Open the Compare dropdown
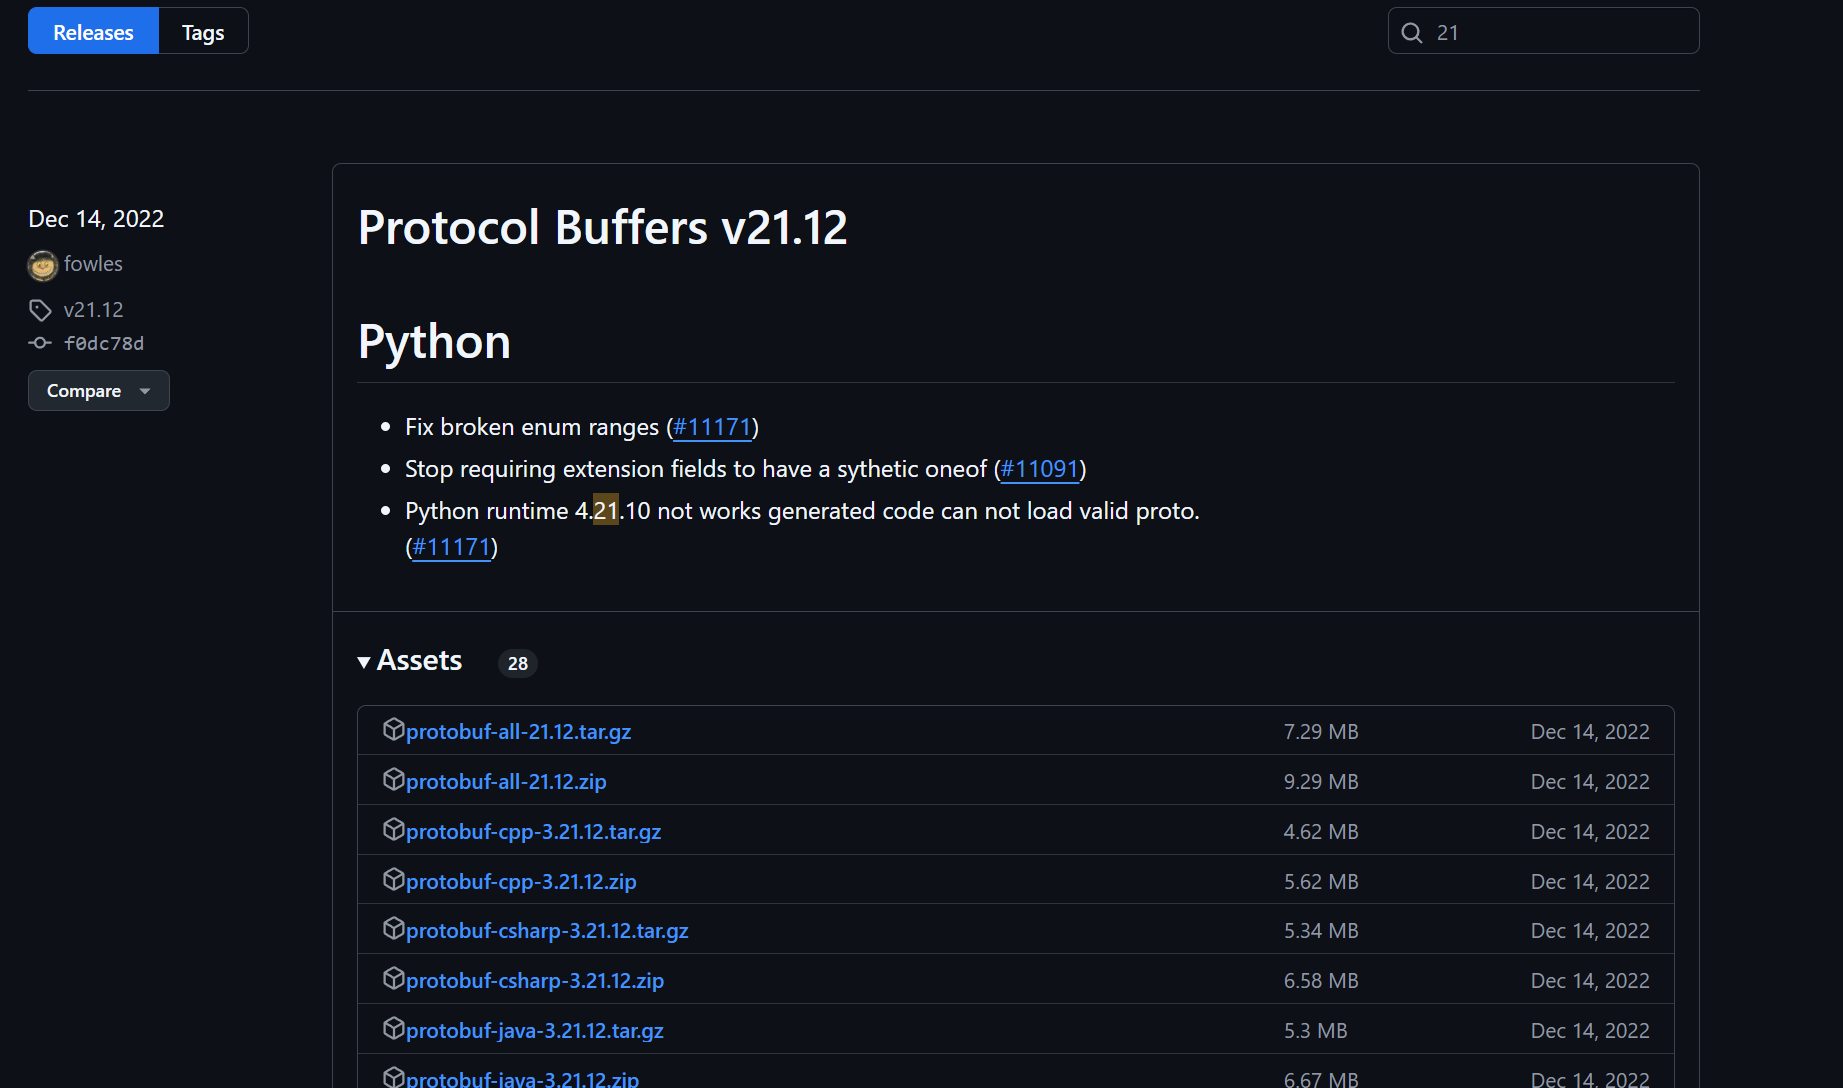 (98, 391)
